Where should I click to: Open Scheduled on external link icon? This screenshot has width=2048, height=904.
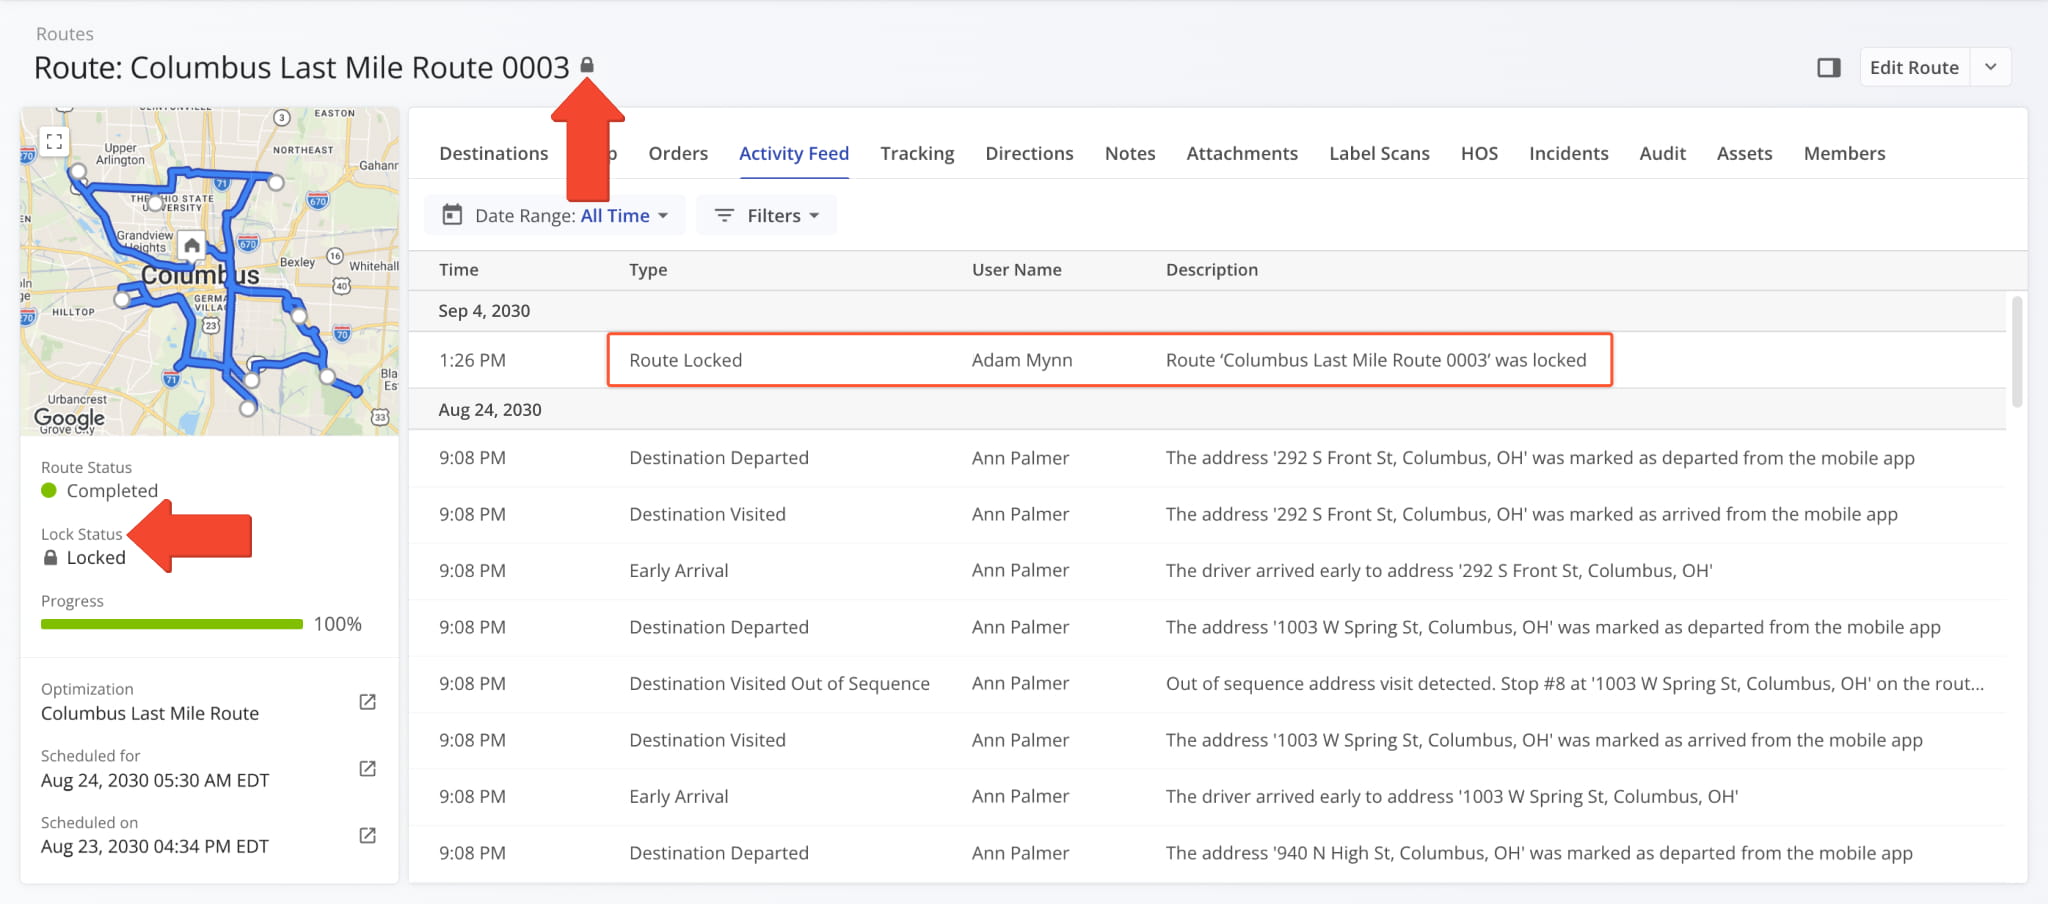pyautogui.click(x=367, y=835)
